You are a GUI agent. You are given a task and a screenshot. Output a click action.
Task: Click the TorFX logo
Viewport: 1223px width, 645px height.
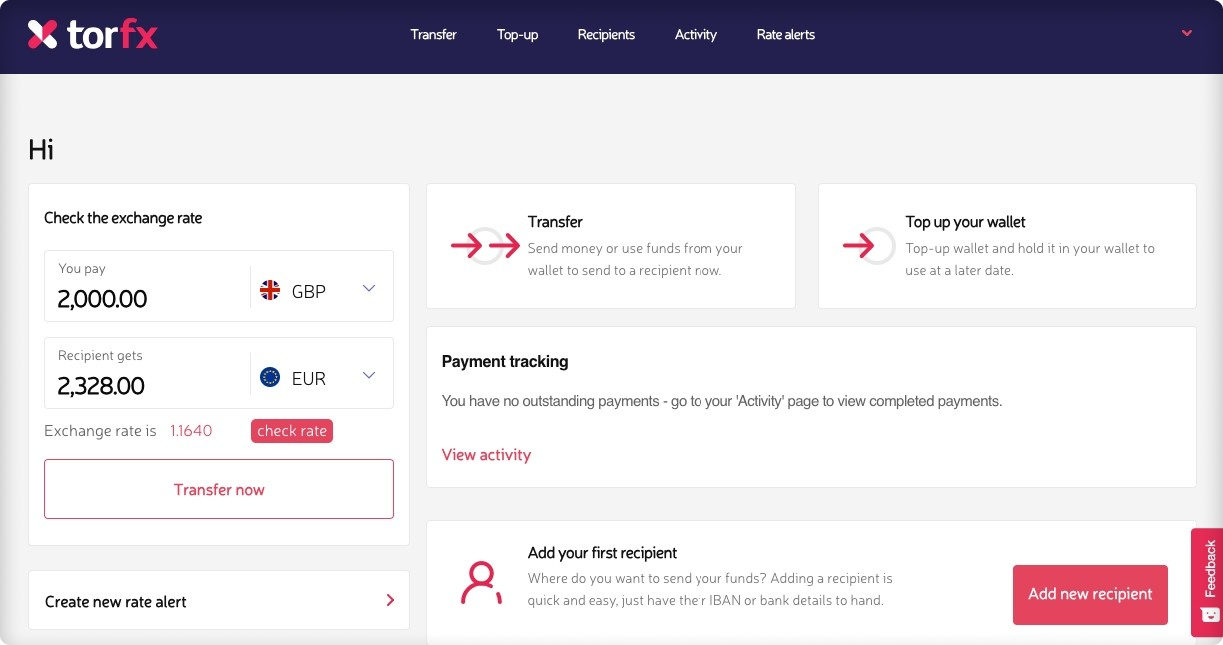[92, 35]
